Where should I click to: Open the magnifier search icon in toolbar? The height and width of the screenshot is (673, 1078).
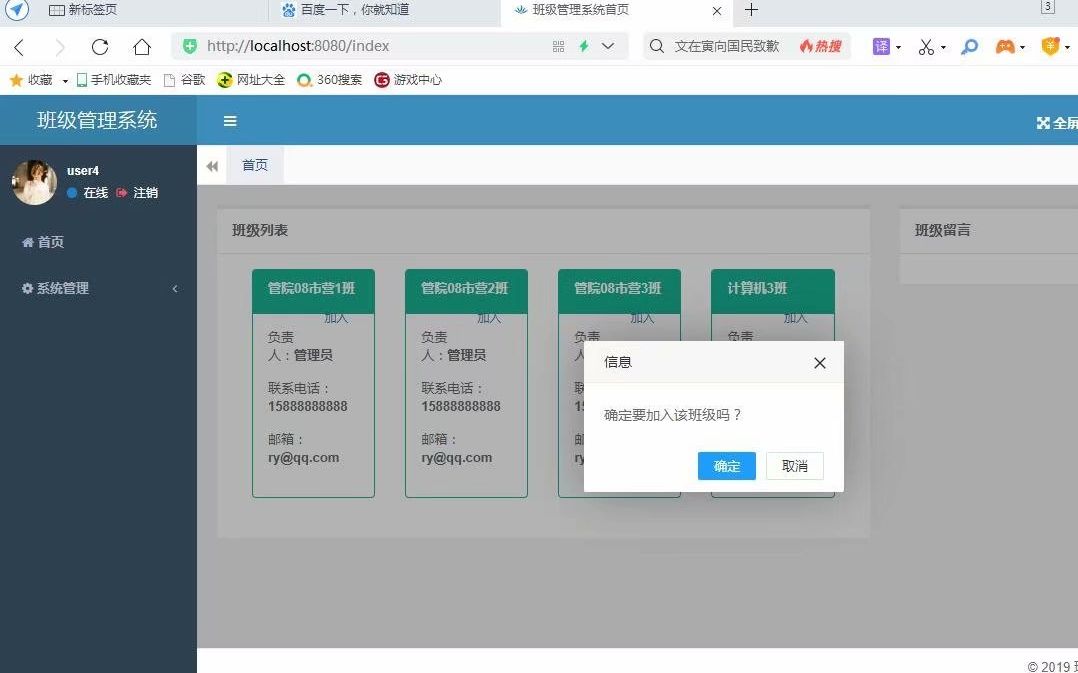(968, 46)
